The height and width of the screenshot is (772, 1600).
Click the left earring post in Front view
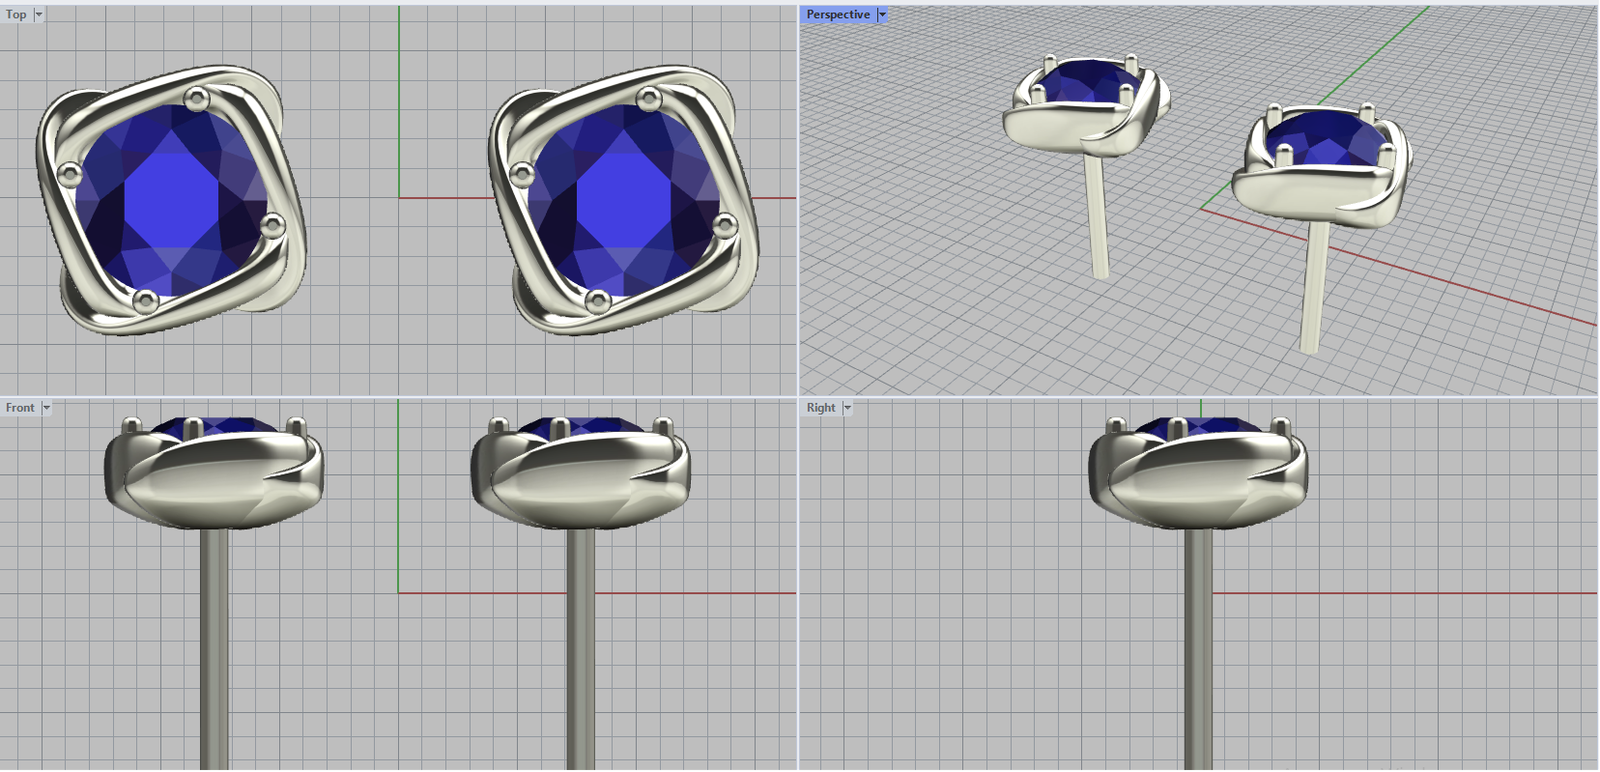(x=214, y=650)
